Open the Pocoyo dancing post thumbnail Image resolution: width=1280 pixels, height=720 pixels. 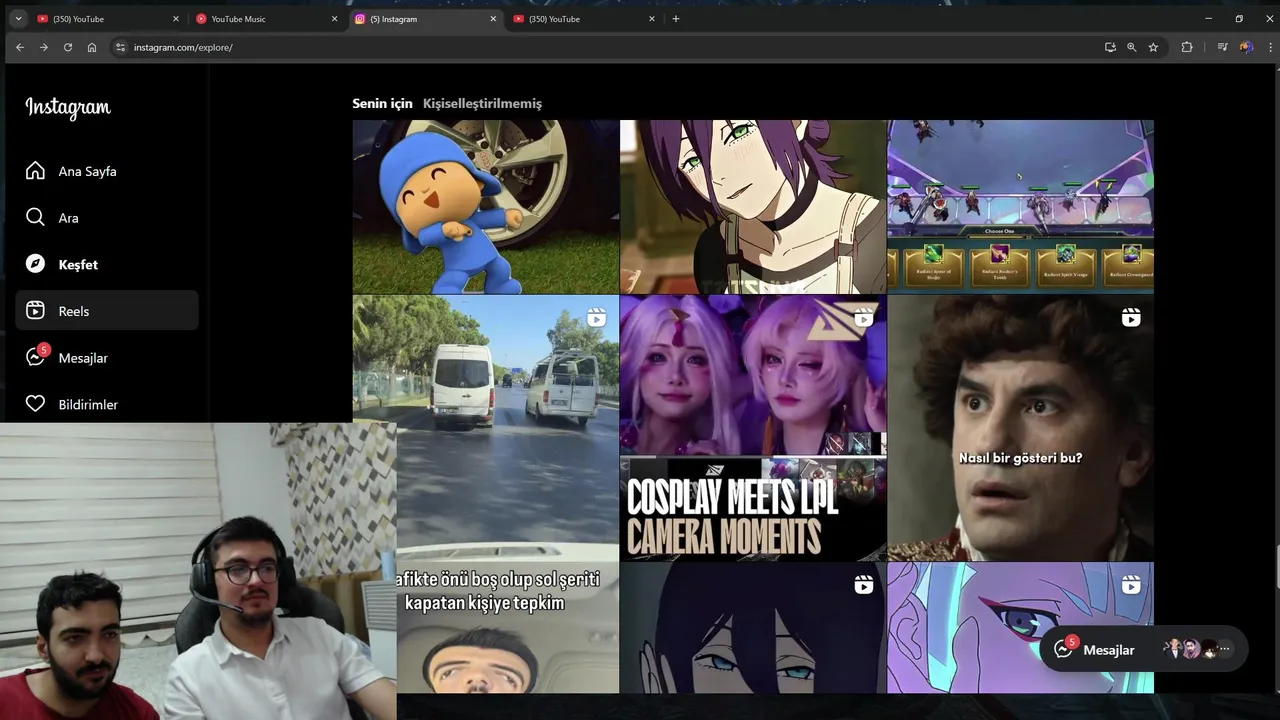point(485,207)
